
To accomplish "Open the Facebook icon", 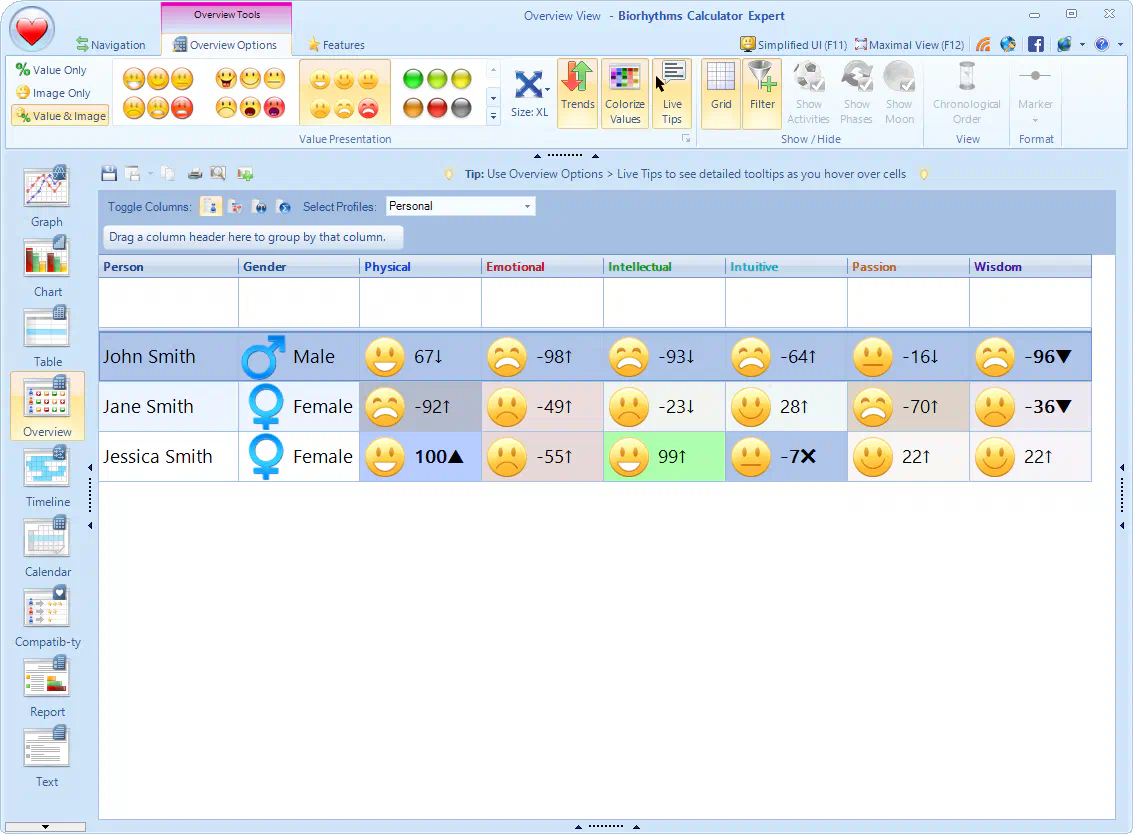I will tap(1035, 44).
